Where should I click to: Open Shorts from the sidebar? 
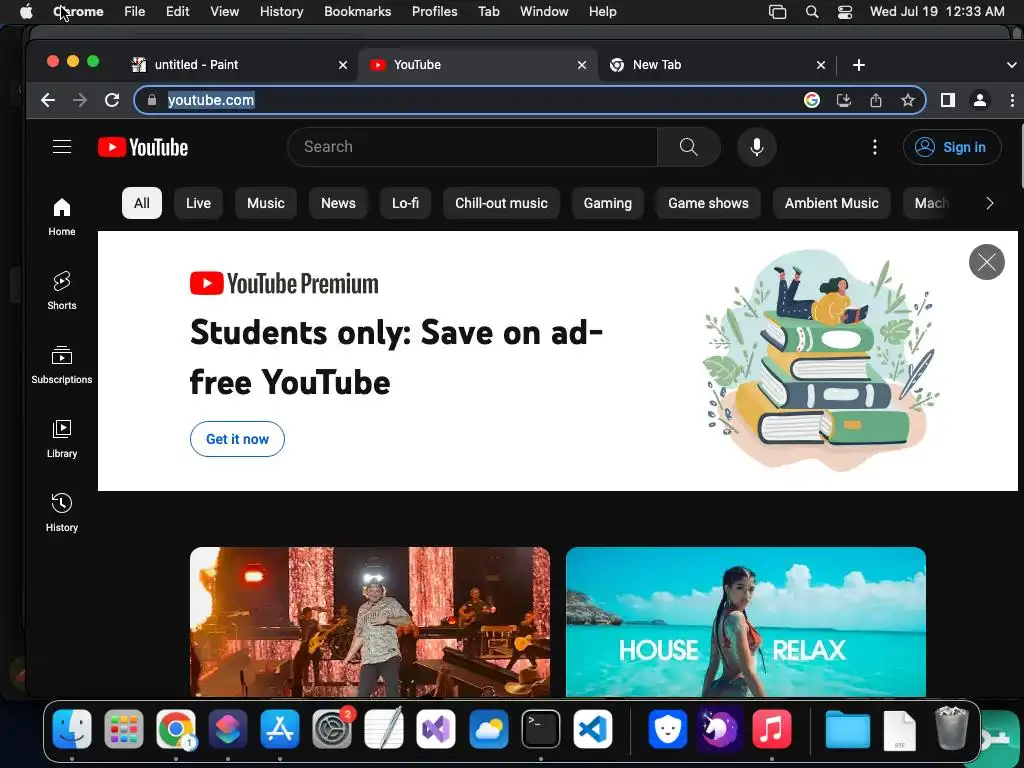click(x=62, y=291)
